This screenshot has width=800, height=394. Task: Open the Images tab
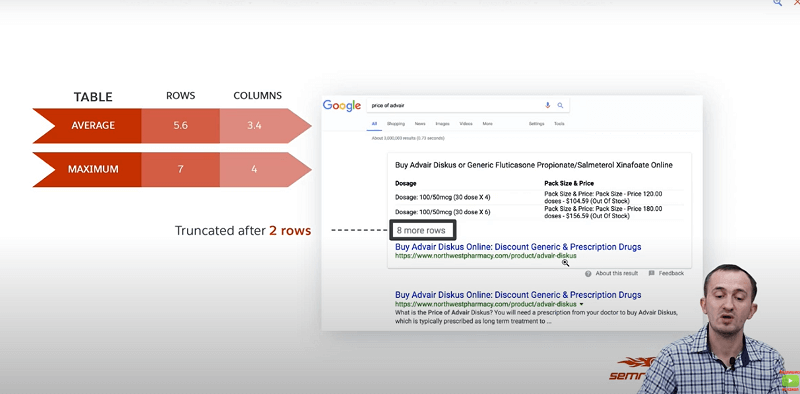point(442,124)
